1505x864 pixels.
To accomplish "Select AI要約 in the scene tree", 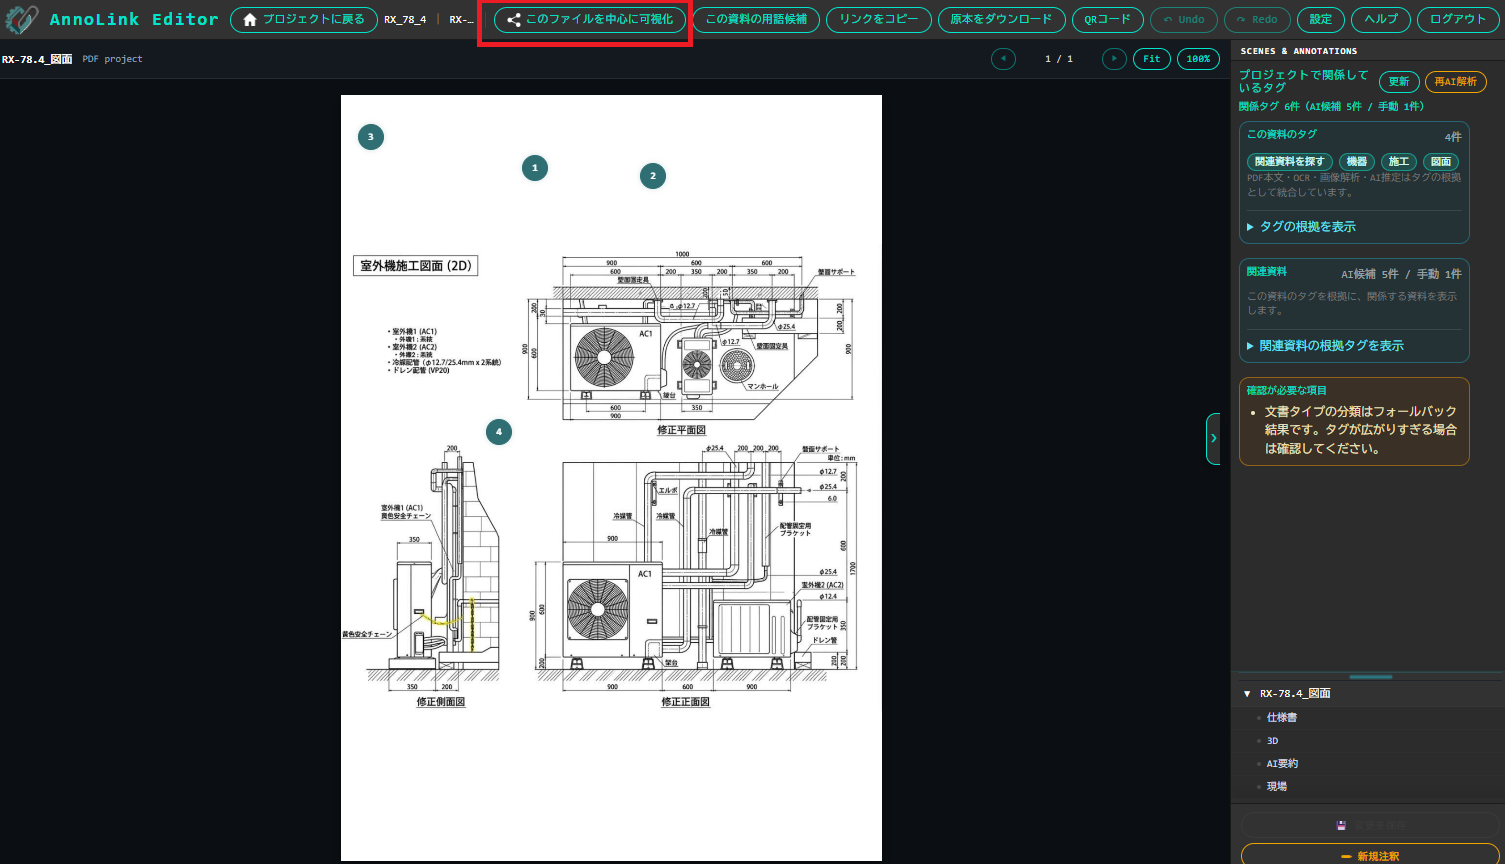I will pos(1282,764).
